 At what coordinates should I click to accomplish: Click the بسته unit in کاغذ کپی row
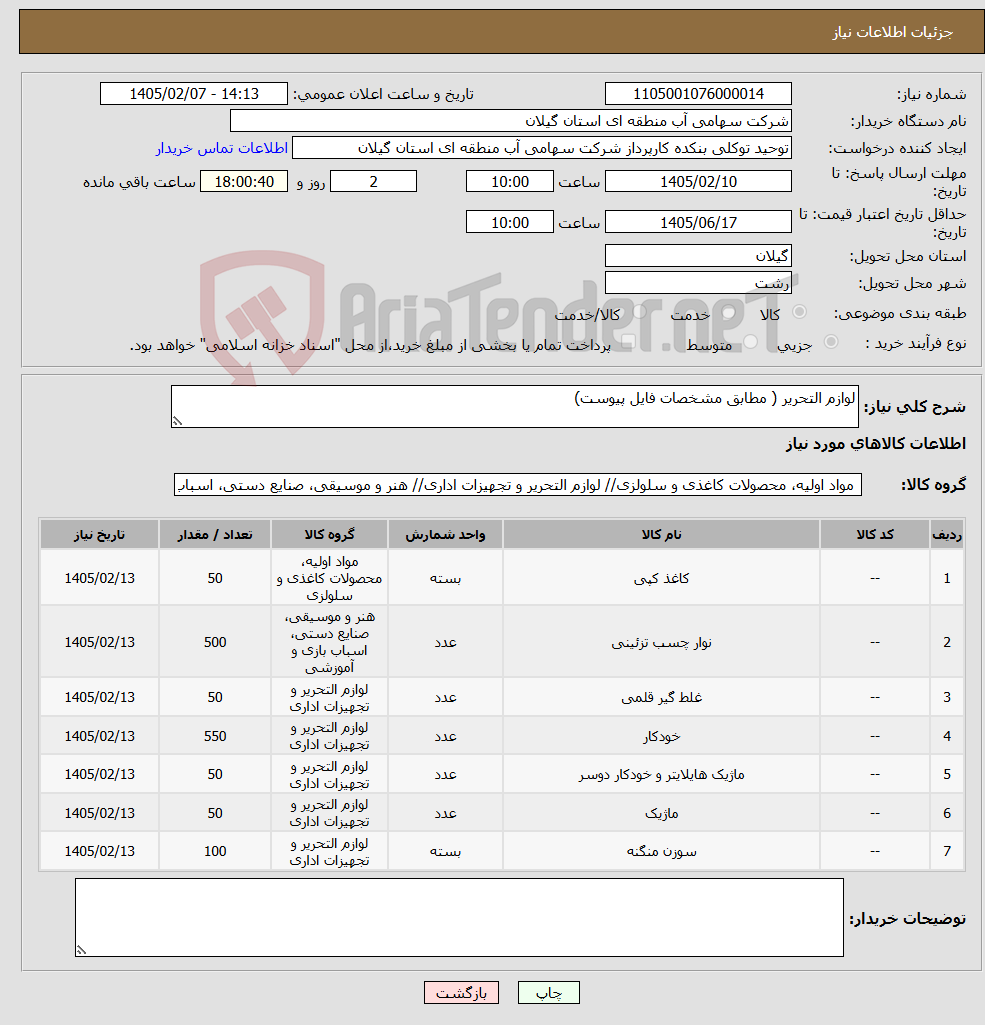[445, 579]
